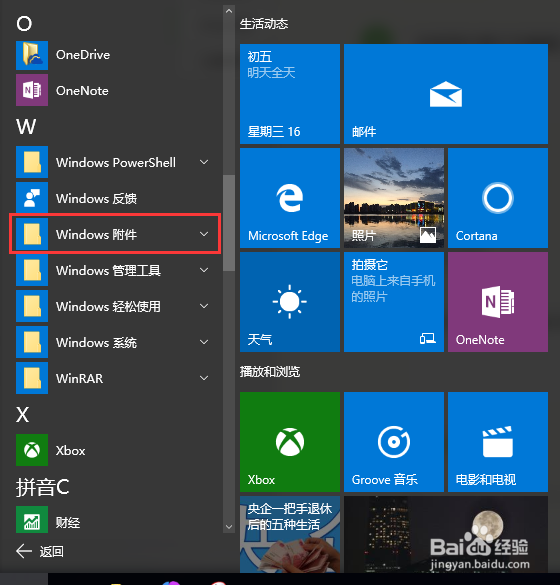
Task: Expand the Windows 系统 chevron
Action: tap(204, 342)
